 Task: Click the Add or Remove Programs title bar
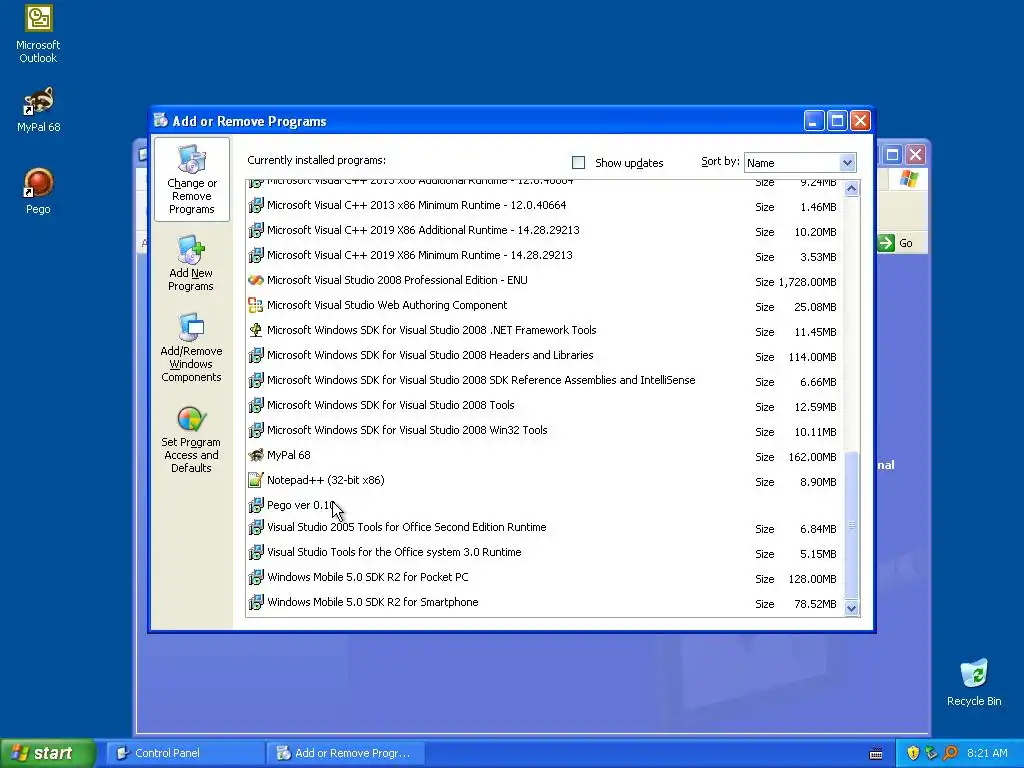coord(477,121)
